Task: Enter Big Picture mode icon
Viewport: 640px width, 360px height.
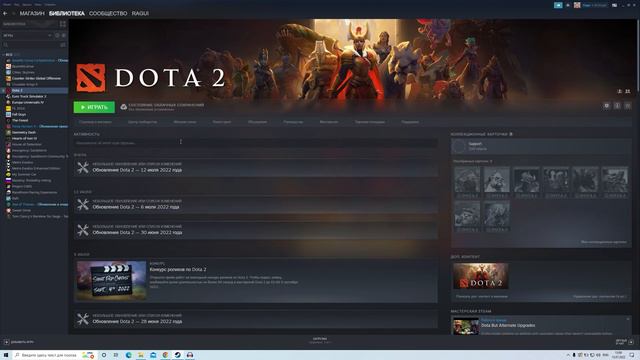Action: [x=614, y=5]
